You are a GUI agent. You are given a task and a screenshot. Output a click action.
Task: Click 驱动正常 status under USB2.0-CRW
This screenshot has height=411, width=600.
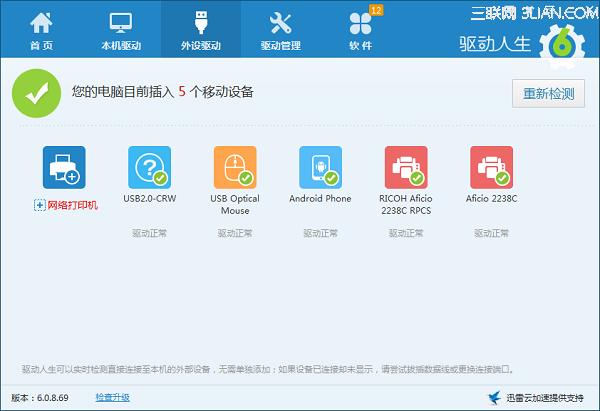[150, 233]
